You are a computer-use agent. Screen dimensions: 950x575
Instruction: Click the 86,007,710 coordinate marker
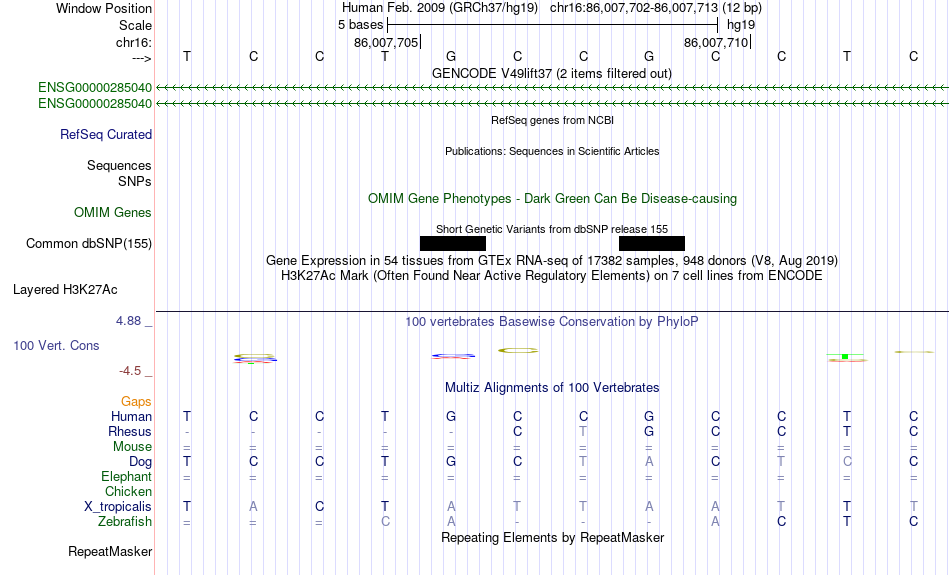[717, 42]
